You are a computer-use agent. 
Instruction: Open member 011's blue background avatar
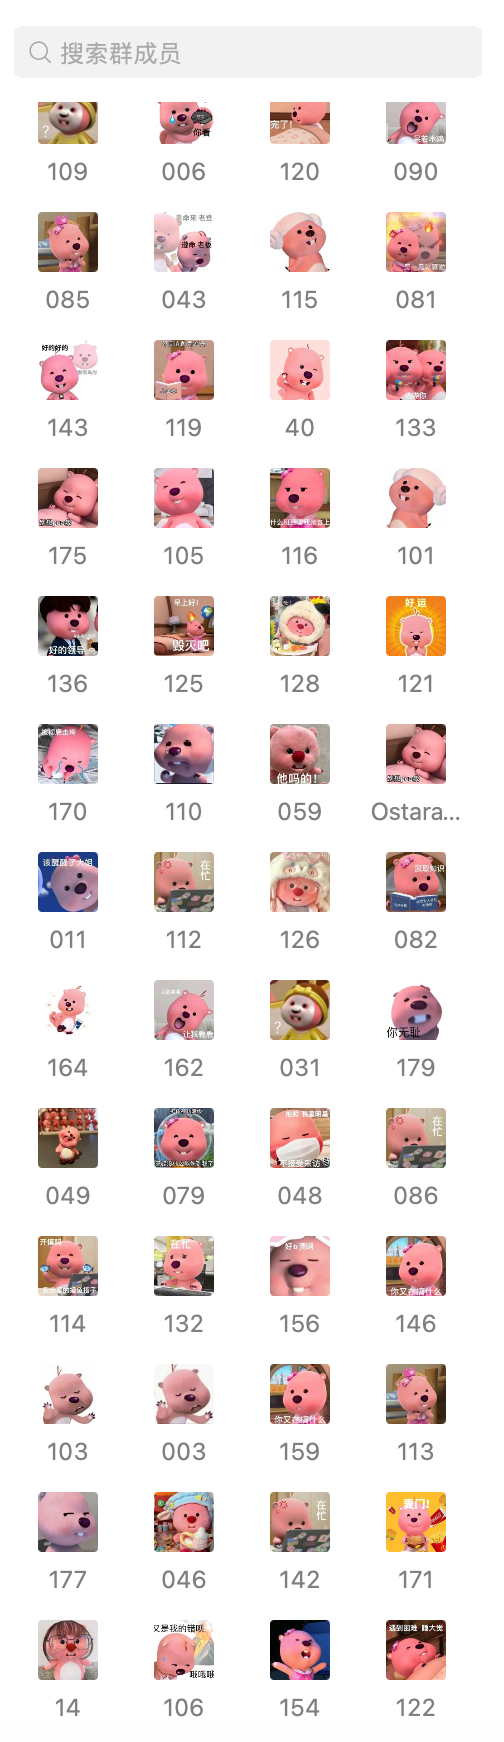pyautogui.click(x=68, y=882)
